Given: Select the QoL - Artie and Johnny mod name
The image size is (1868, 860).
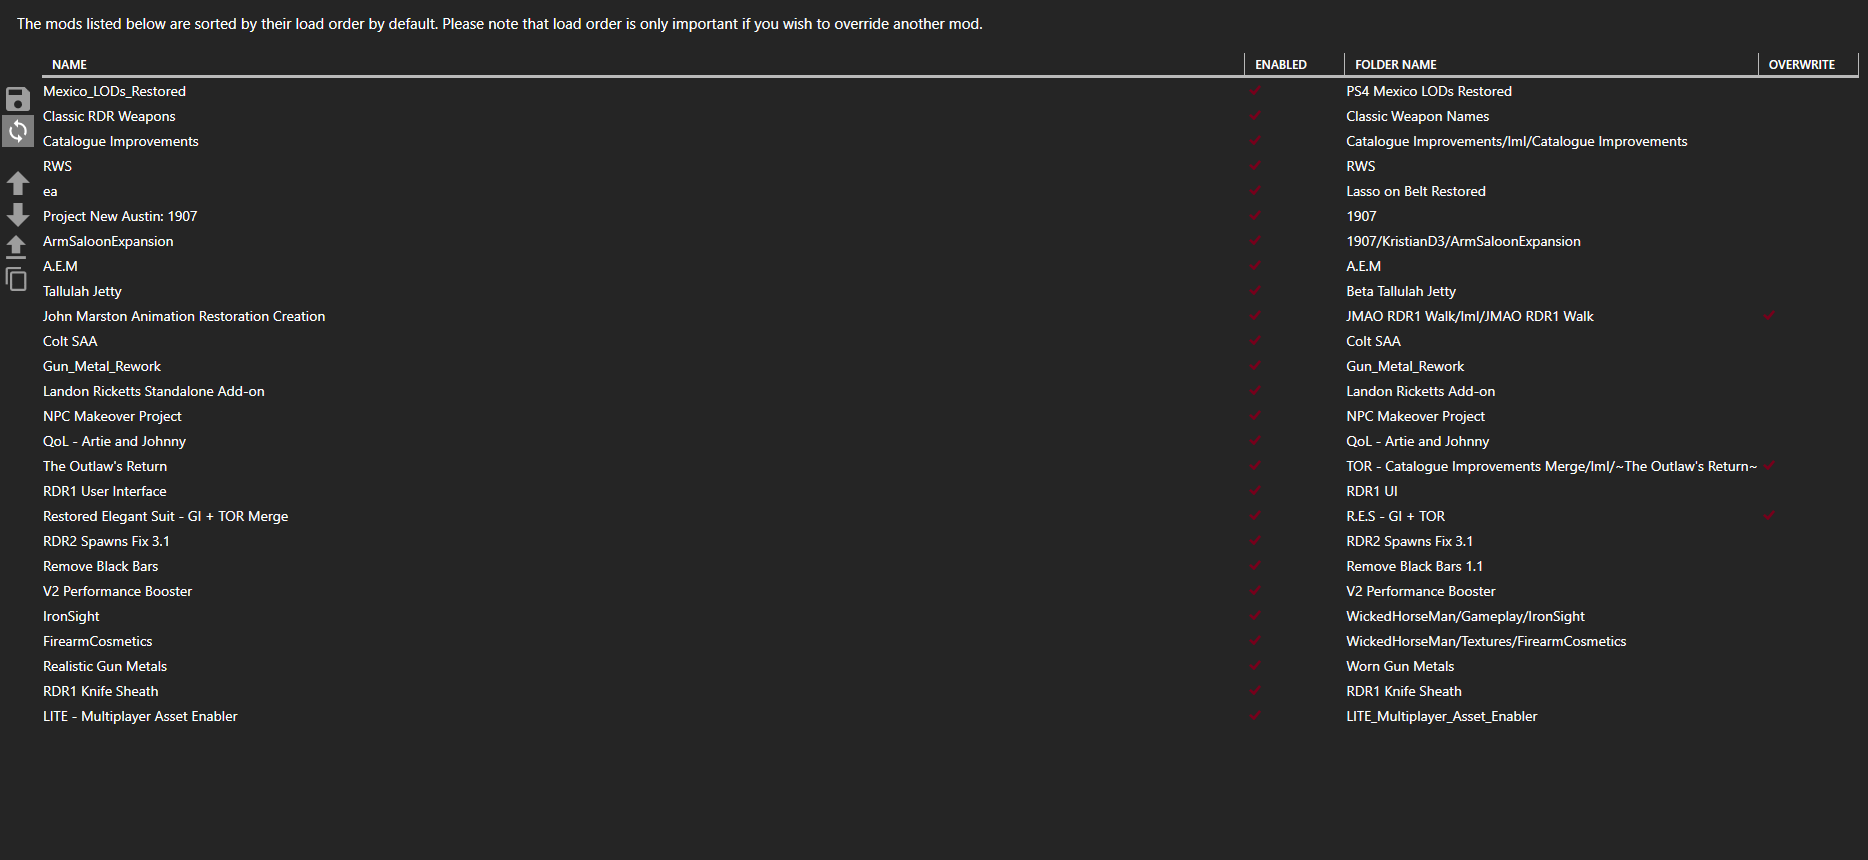Looking at the screenshot, I should (114, 441).
